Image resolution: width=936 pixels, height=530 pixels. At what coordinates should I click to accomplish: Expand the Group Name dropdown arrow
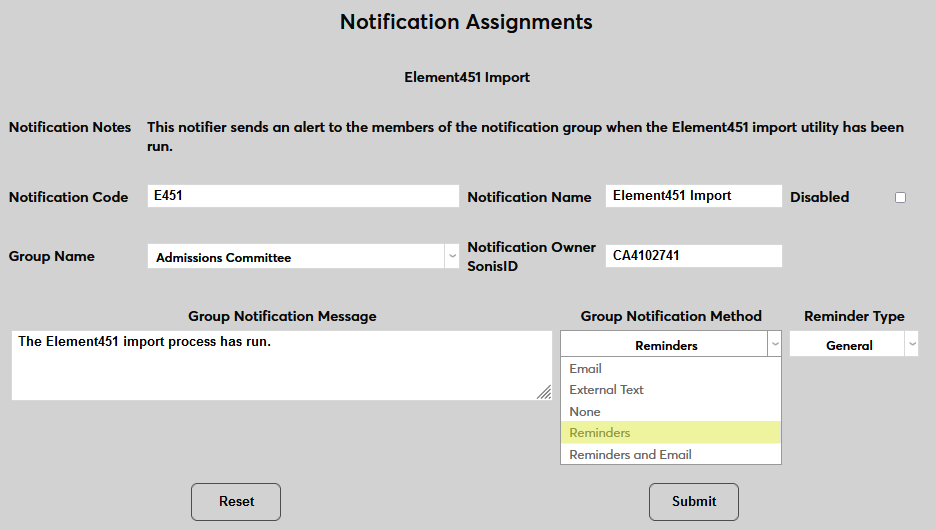point(451,257)
